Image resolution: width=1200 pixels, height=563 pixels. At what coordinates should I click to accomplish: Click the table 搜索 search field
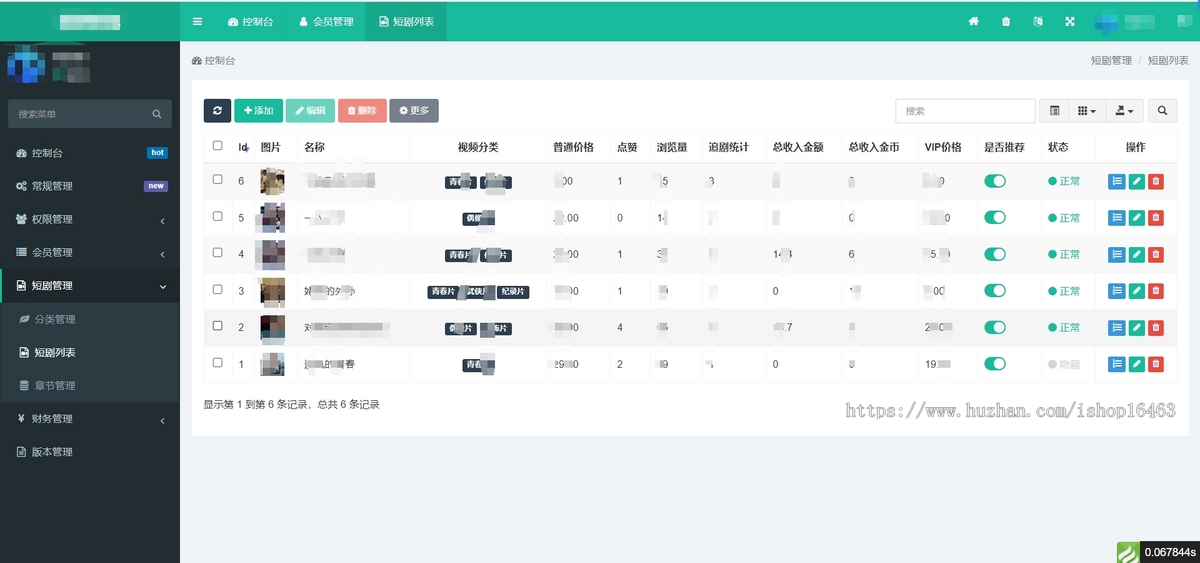[965, 110]
